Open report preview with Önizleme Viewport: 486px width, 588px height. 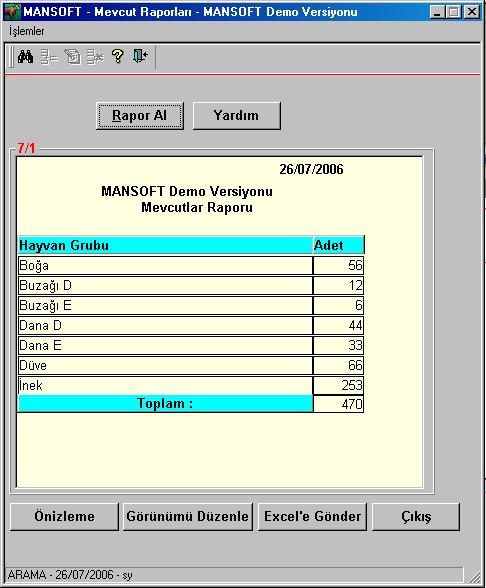[64, 516]
